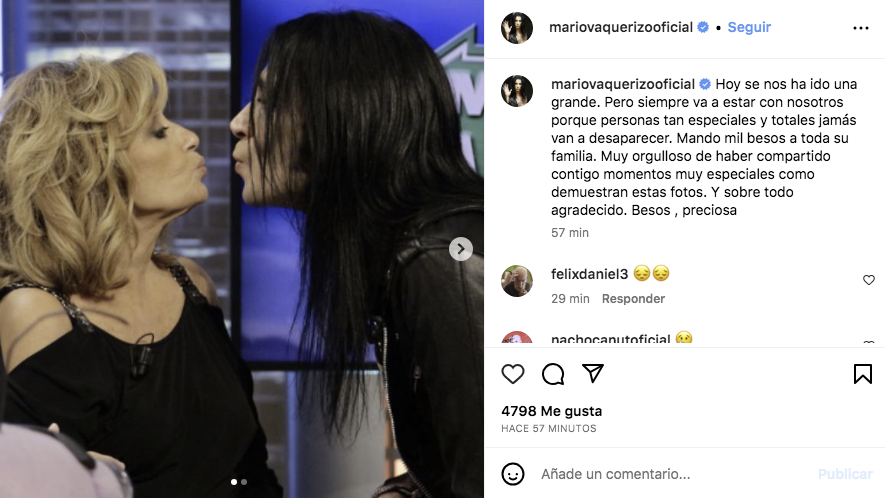This screenshot has height=498, width=885.
Task: Save post with bookmark icon
Action: pos(862,374)
